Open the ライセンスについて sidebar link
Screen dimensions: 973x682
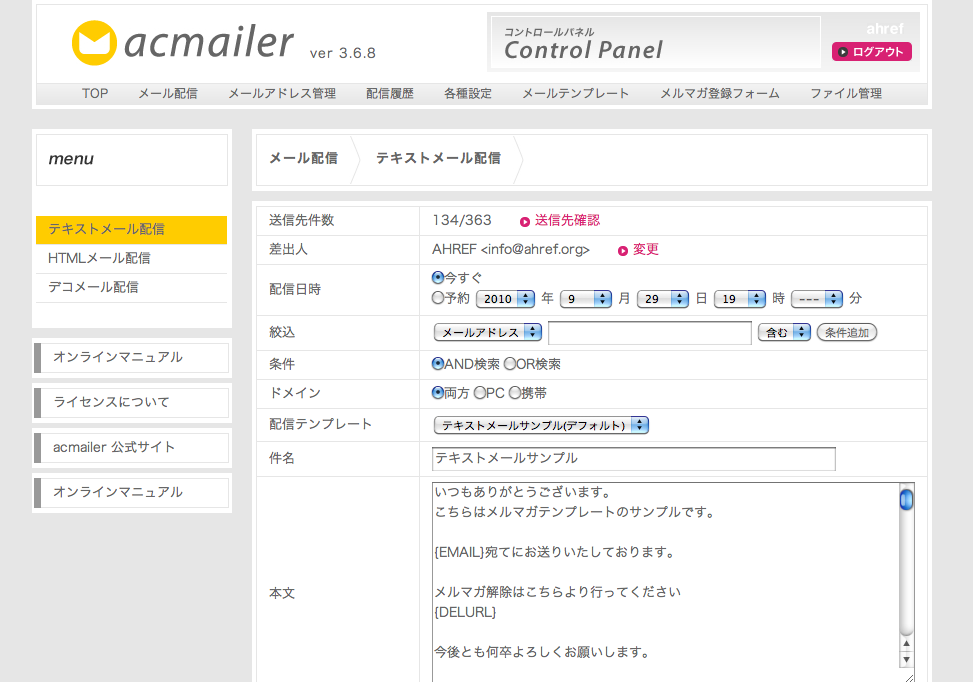coord(111,402)
